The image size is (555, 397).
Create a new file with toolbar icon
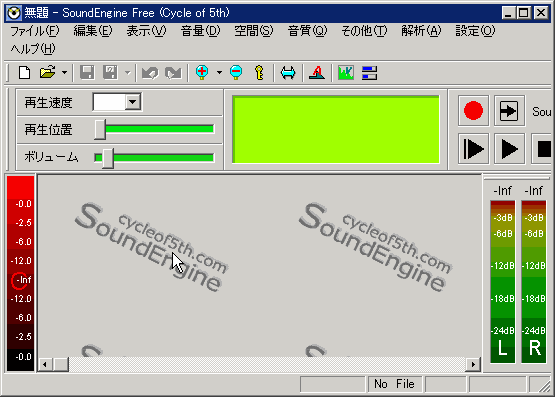coord(24,73)
